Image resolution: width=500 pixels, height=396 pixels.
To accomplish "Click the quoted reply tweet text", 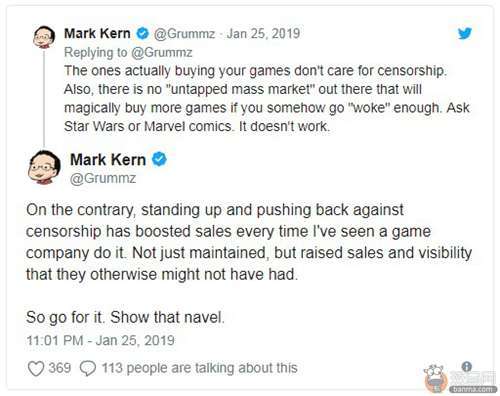I will pos(267,99).
